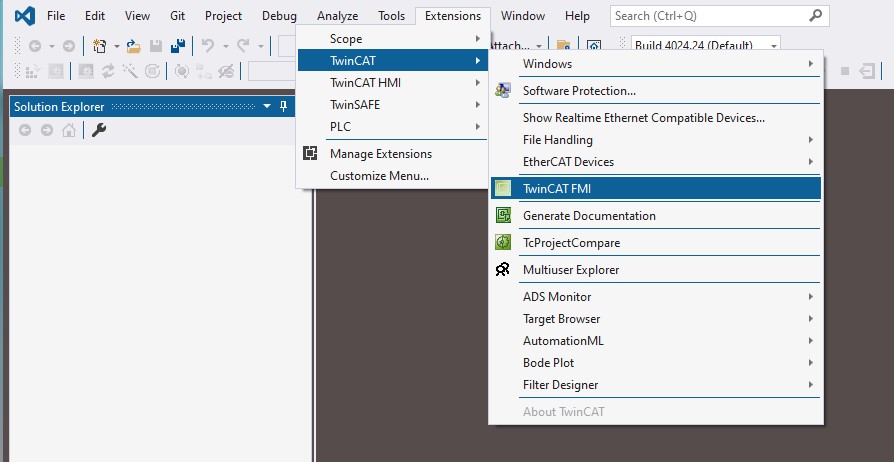
Task: Click the Solution Explorer Forward arrow
Action: tap(47, 131)
